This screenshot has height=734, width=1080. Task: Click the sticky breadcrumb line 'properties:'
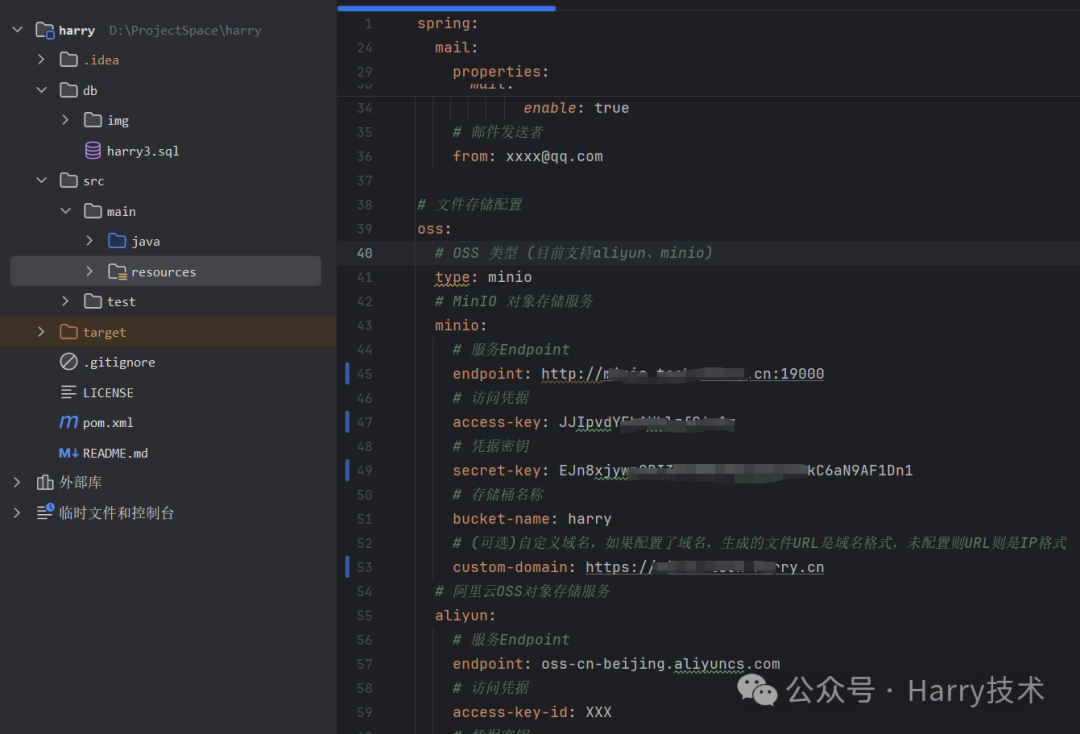point(500,72)
